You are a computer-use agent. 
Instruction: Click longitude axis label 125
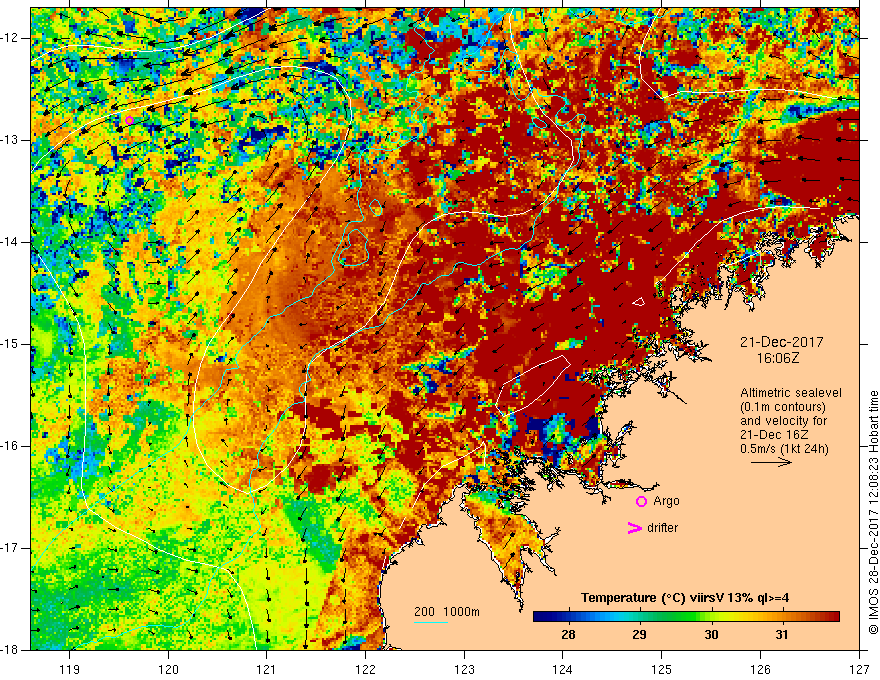click(662, 669)
